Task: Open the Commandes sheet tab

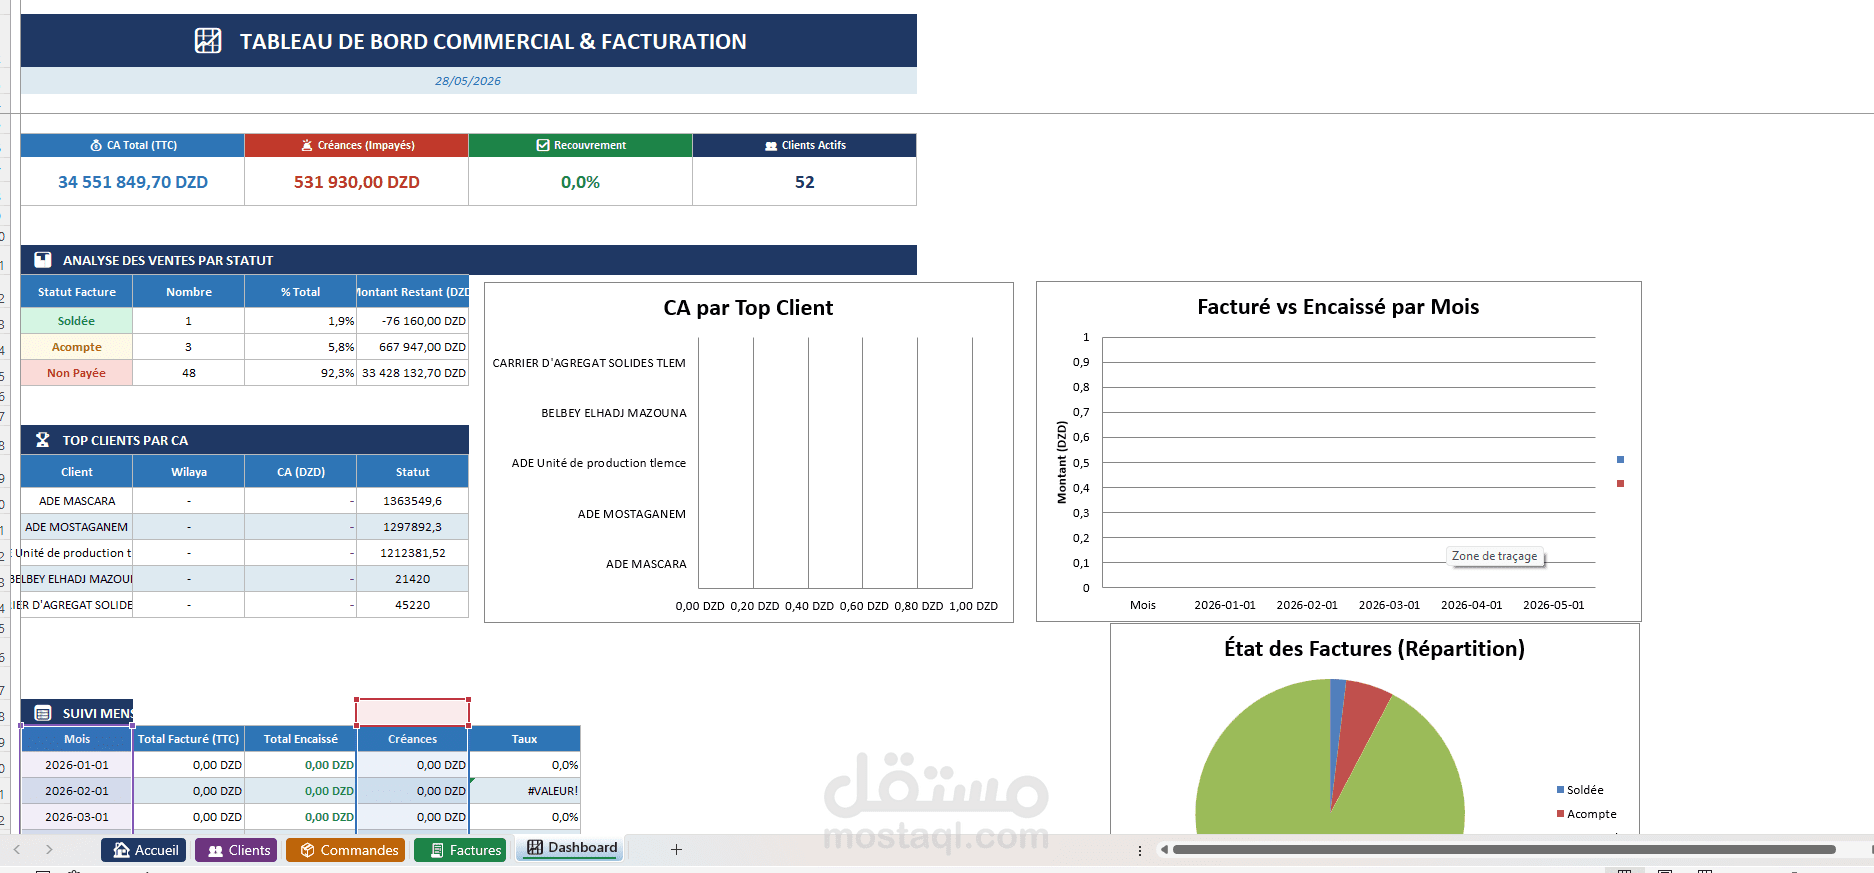Action: [x=346, y=850]
